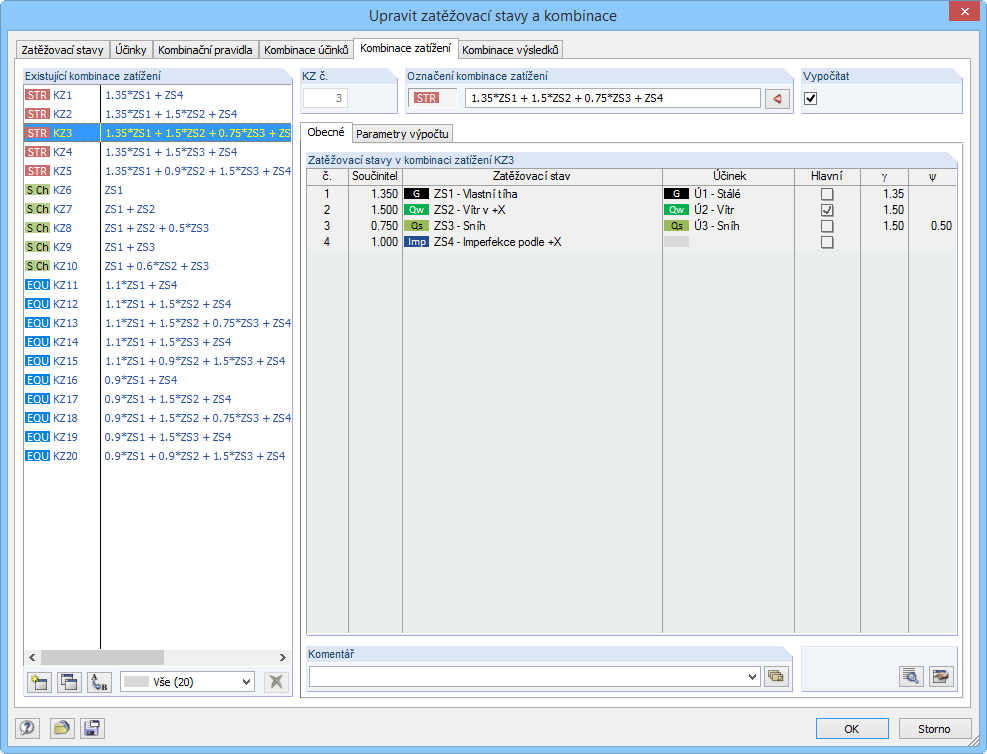Select EQU combination KZ13
This screenshot has height=754, width=987.
click(x=157, y=323)
